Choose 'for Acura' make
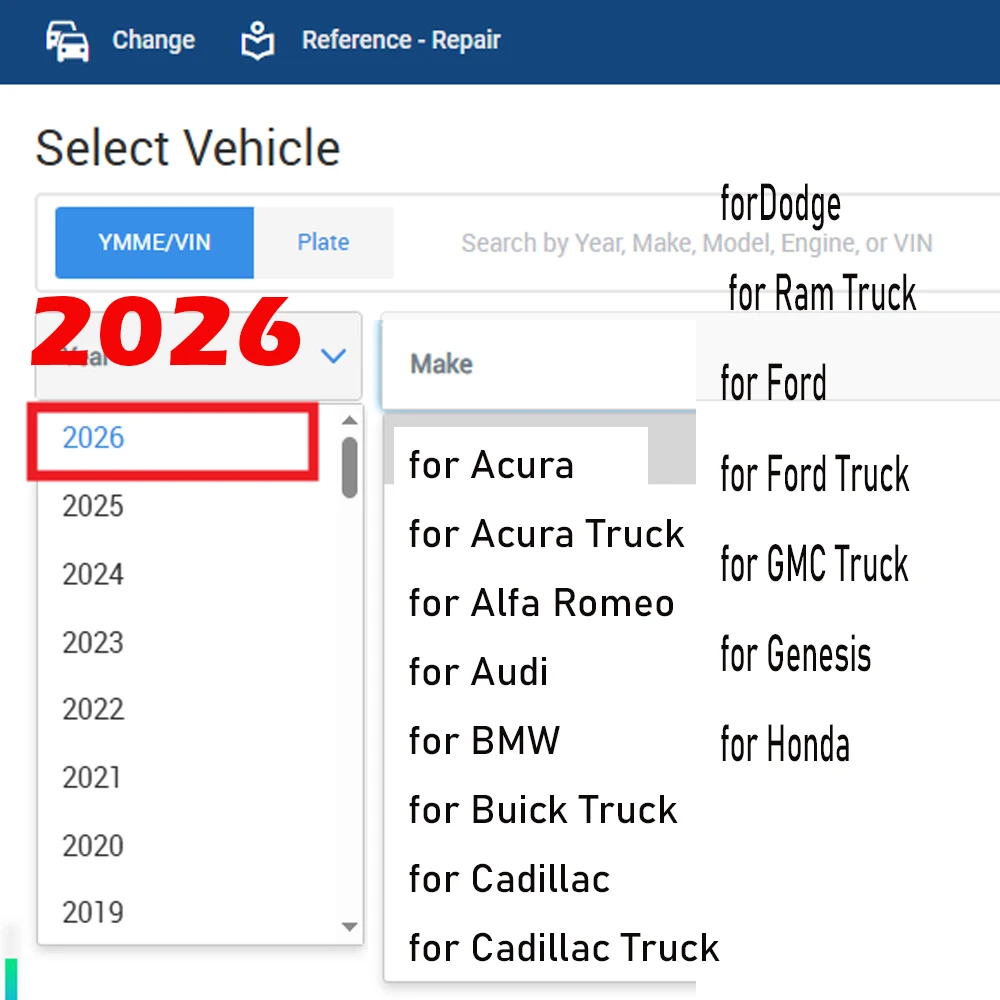The width and height of the screenshot is (1000, 1000). pos(492,464)
